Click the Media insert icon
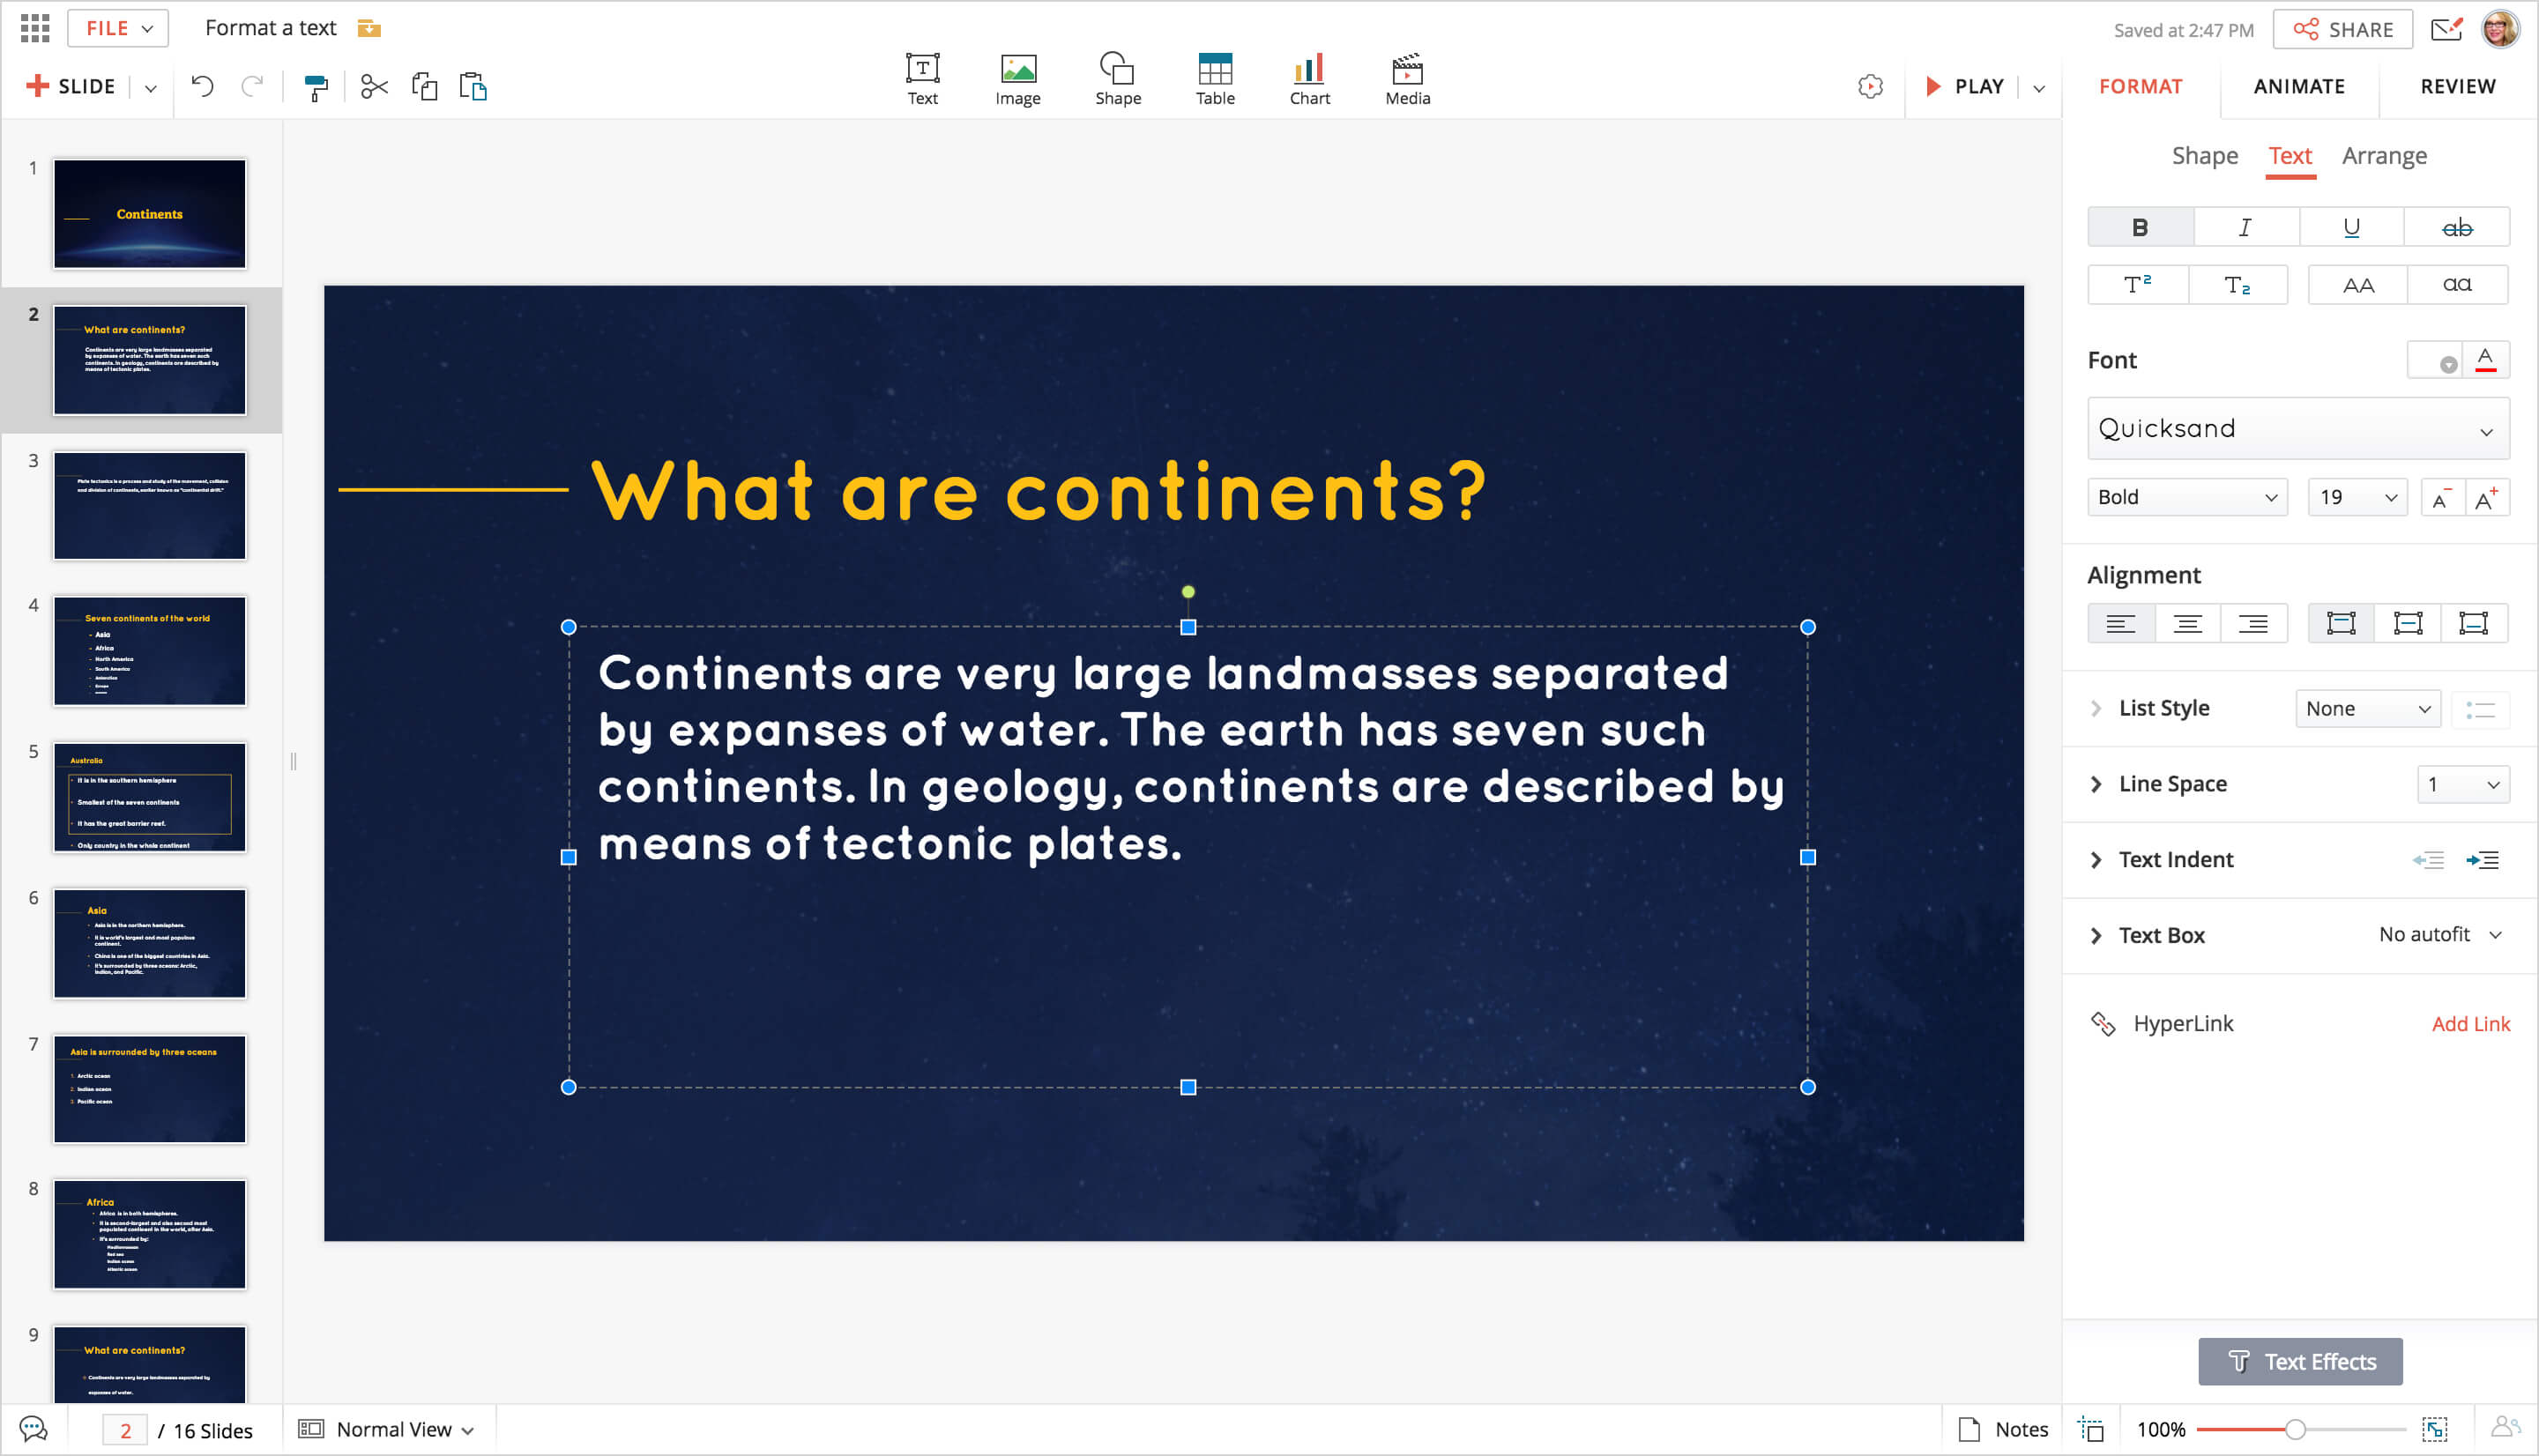 click(1407, 79)
